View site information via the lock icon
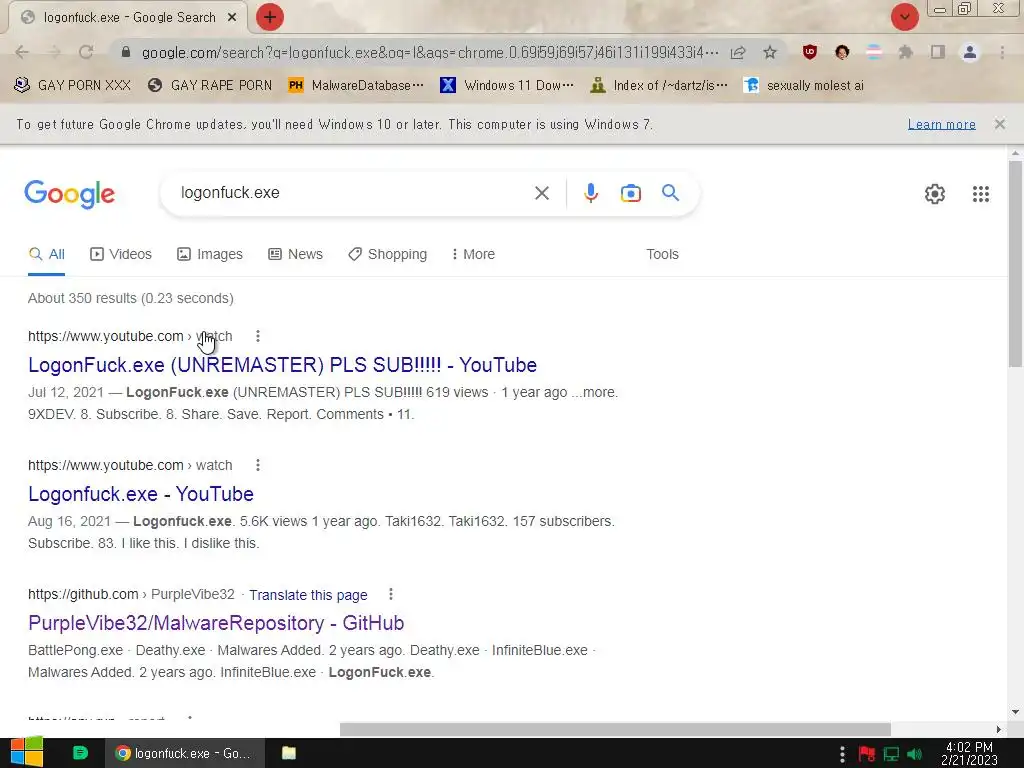1024x768 pixels. [x=126, y=52]
